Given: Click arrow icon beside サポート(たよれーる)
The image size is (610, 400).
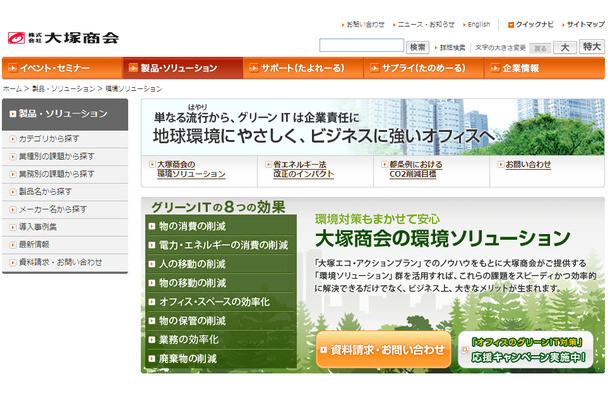Looking at the screenshot, I should pos(254,68).
